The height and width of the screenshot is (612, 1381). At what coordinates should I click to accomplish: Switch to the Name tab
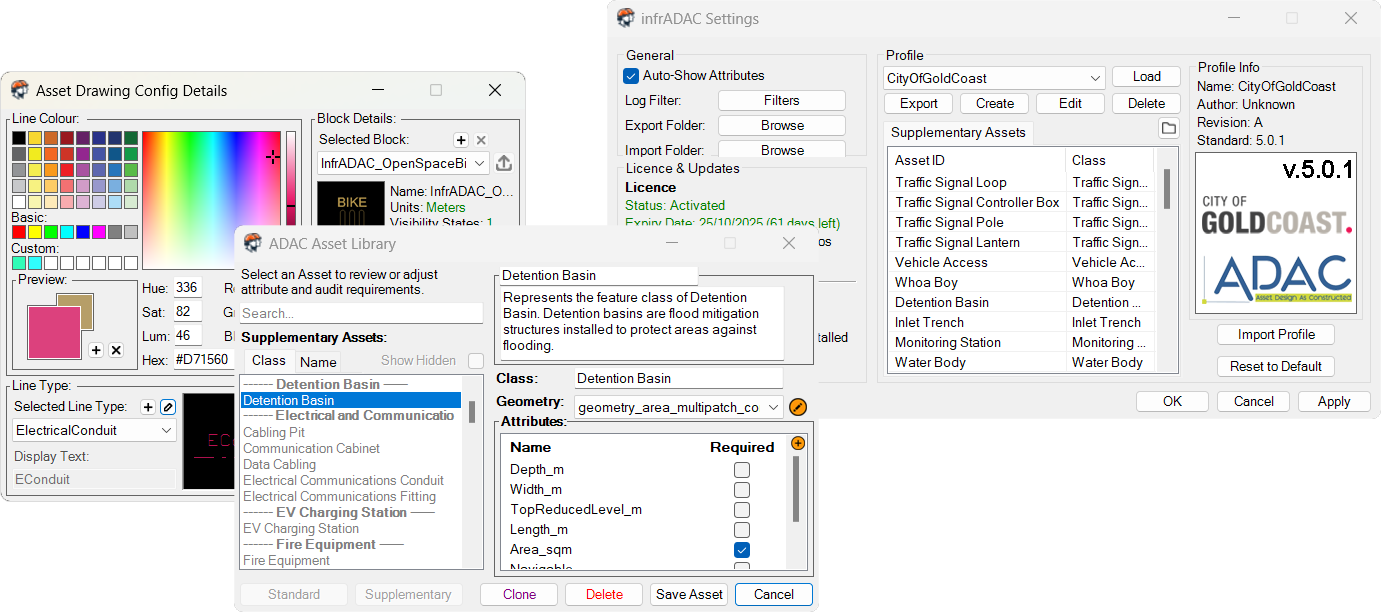click(x=318, y=362)
